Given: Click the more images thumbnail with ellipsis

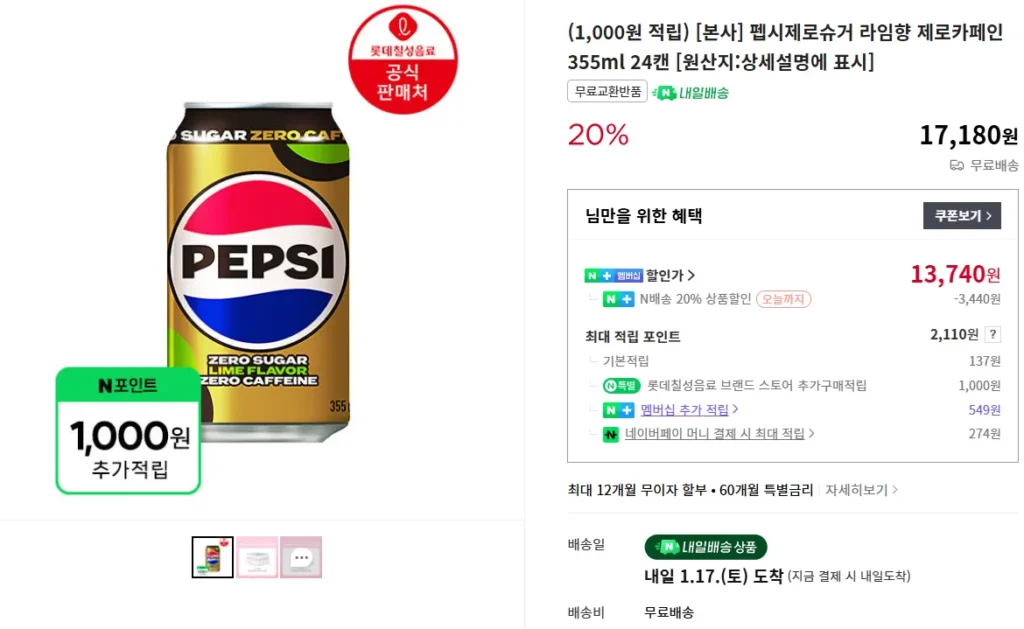Looking at the screenshot, I should [x=302, y=557].
